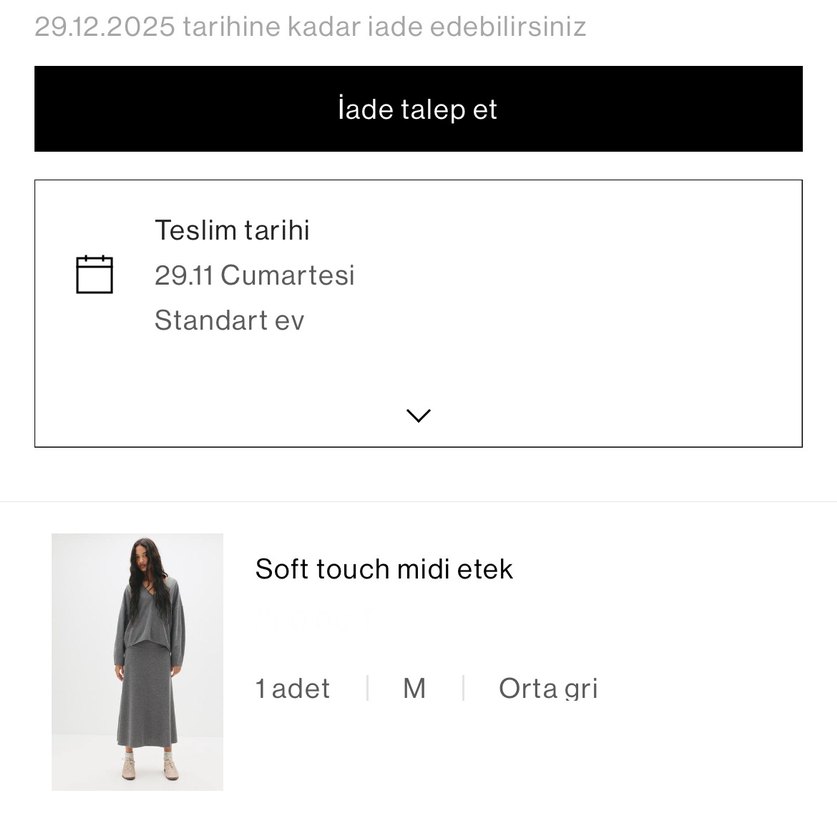Select the delivery date 29.11 Cumartesi
Viewport: 837px width, 820px height.
pyautogui.click(x=255, y=276)
